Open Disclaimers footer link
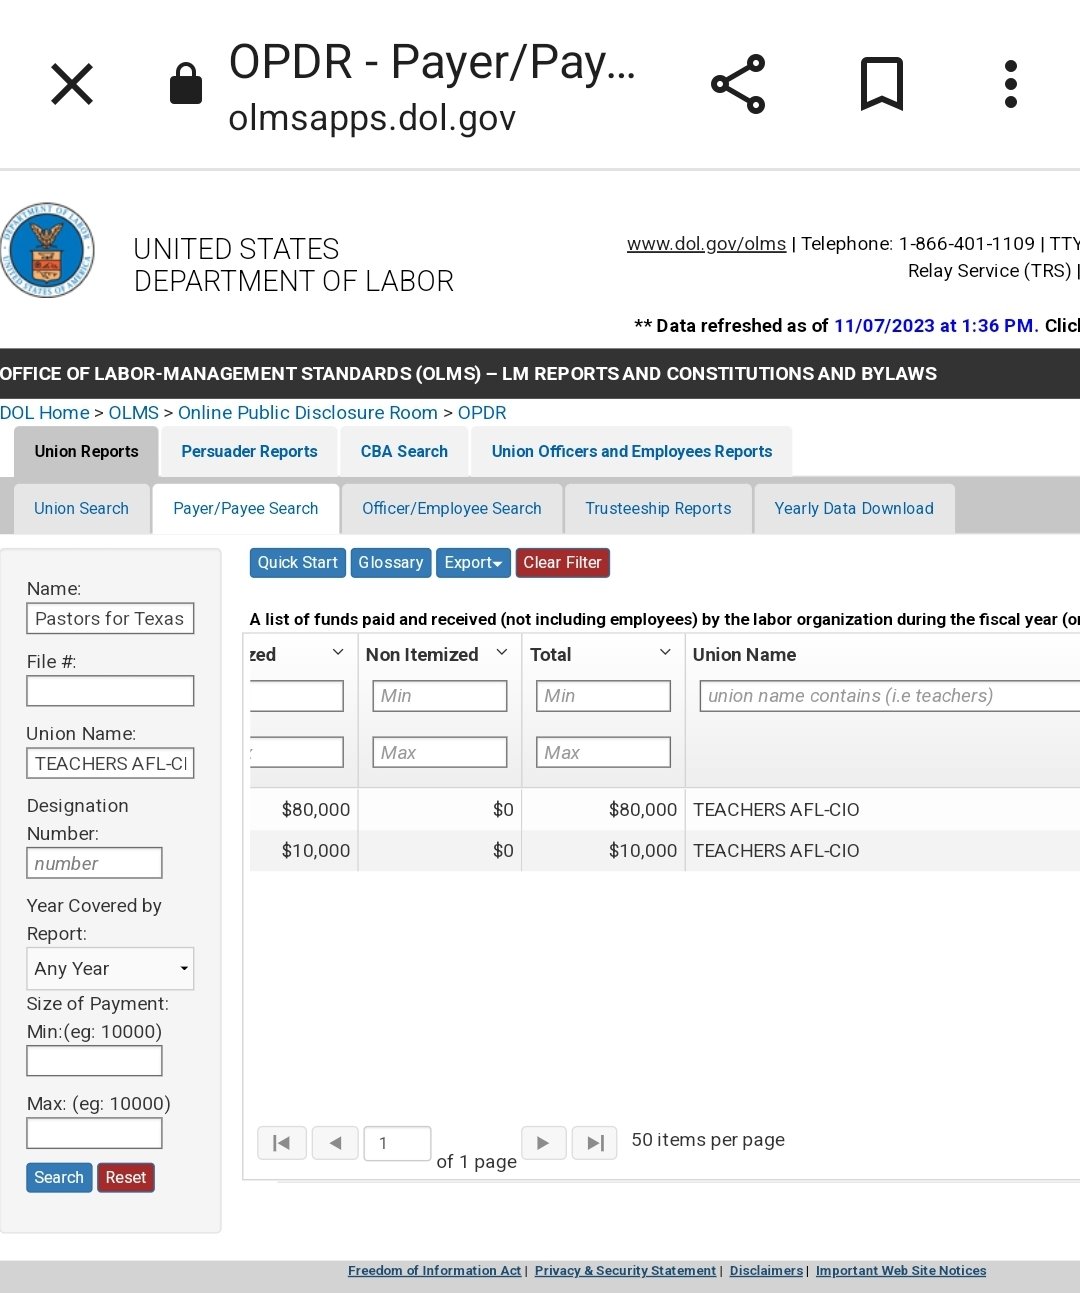This screenshot has width=1080, height=1293. [766, 1271]
